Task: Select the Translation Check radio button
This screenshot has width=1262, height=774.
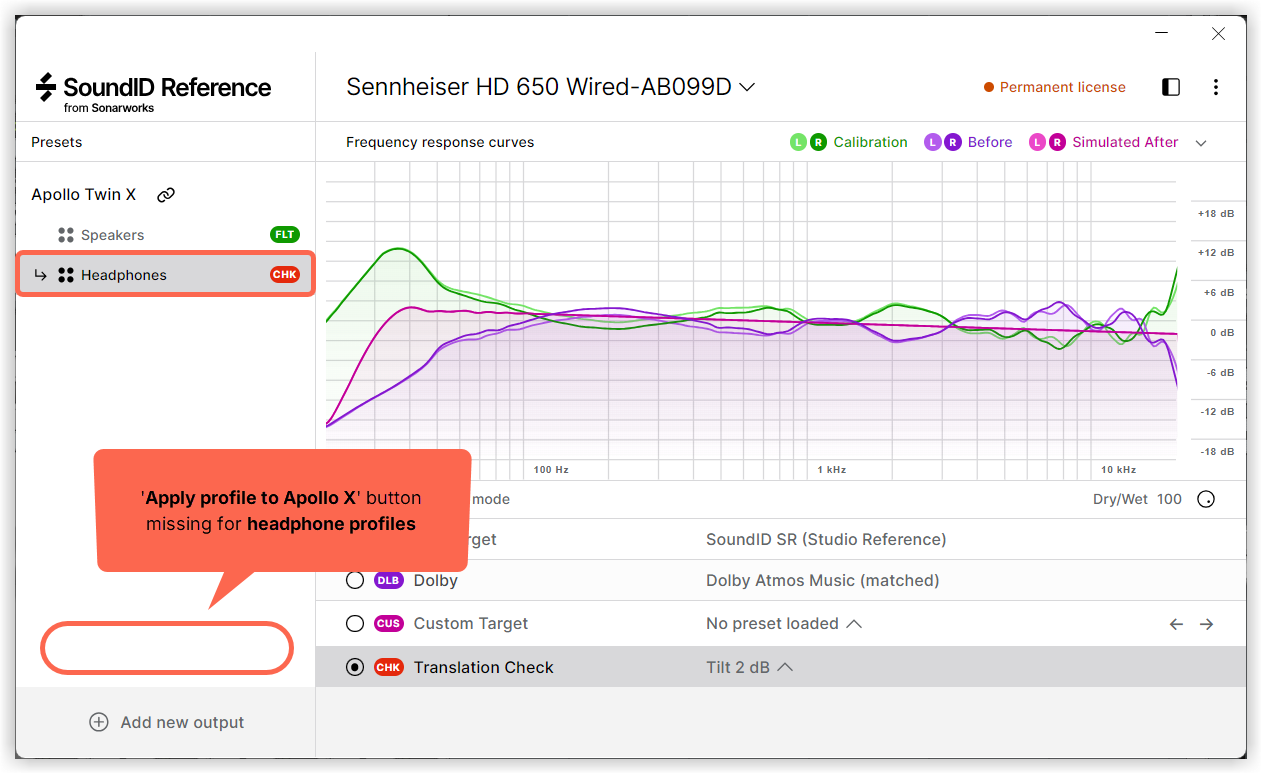Action: (x=355, y=667)
